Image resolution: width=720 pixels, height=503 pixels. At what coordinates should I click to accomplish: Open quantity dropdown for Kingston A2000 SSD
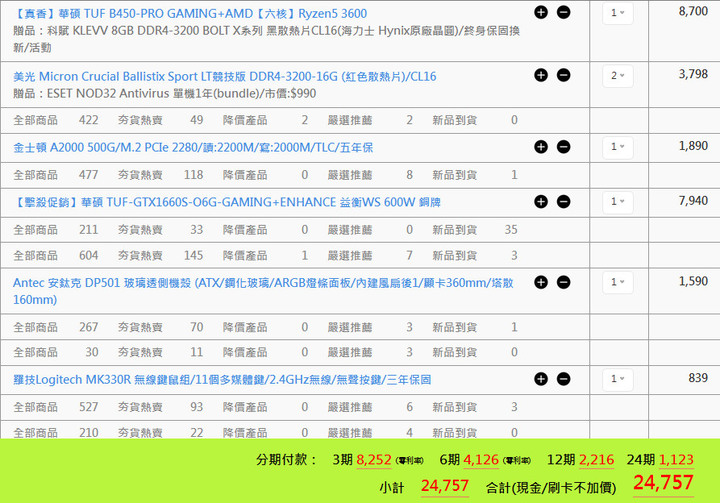(x=618, y=147)
